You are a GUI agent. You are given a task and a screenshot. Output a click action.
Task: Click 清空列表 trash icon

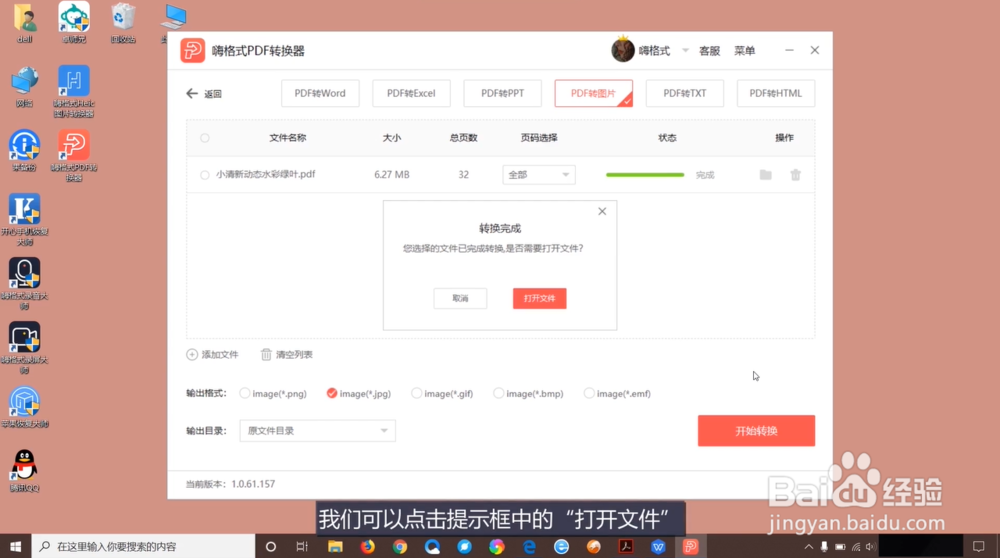(x=266, y=355)
